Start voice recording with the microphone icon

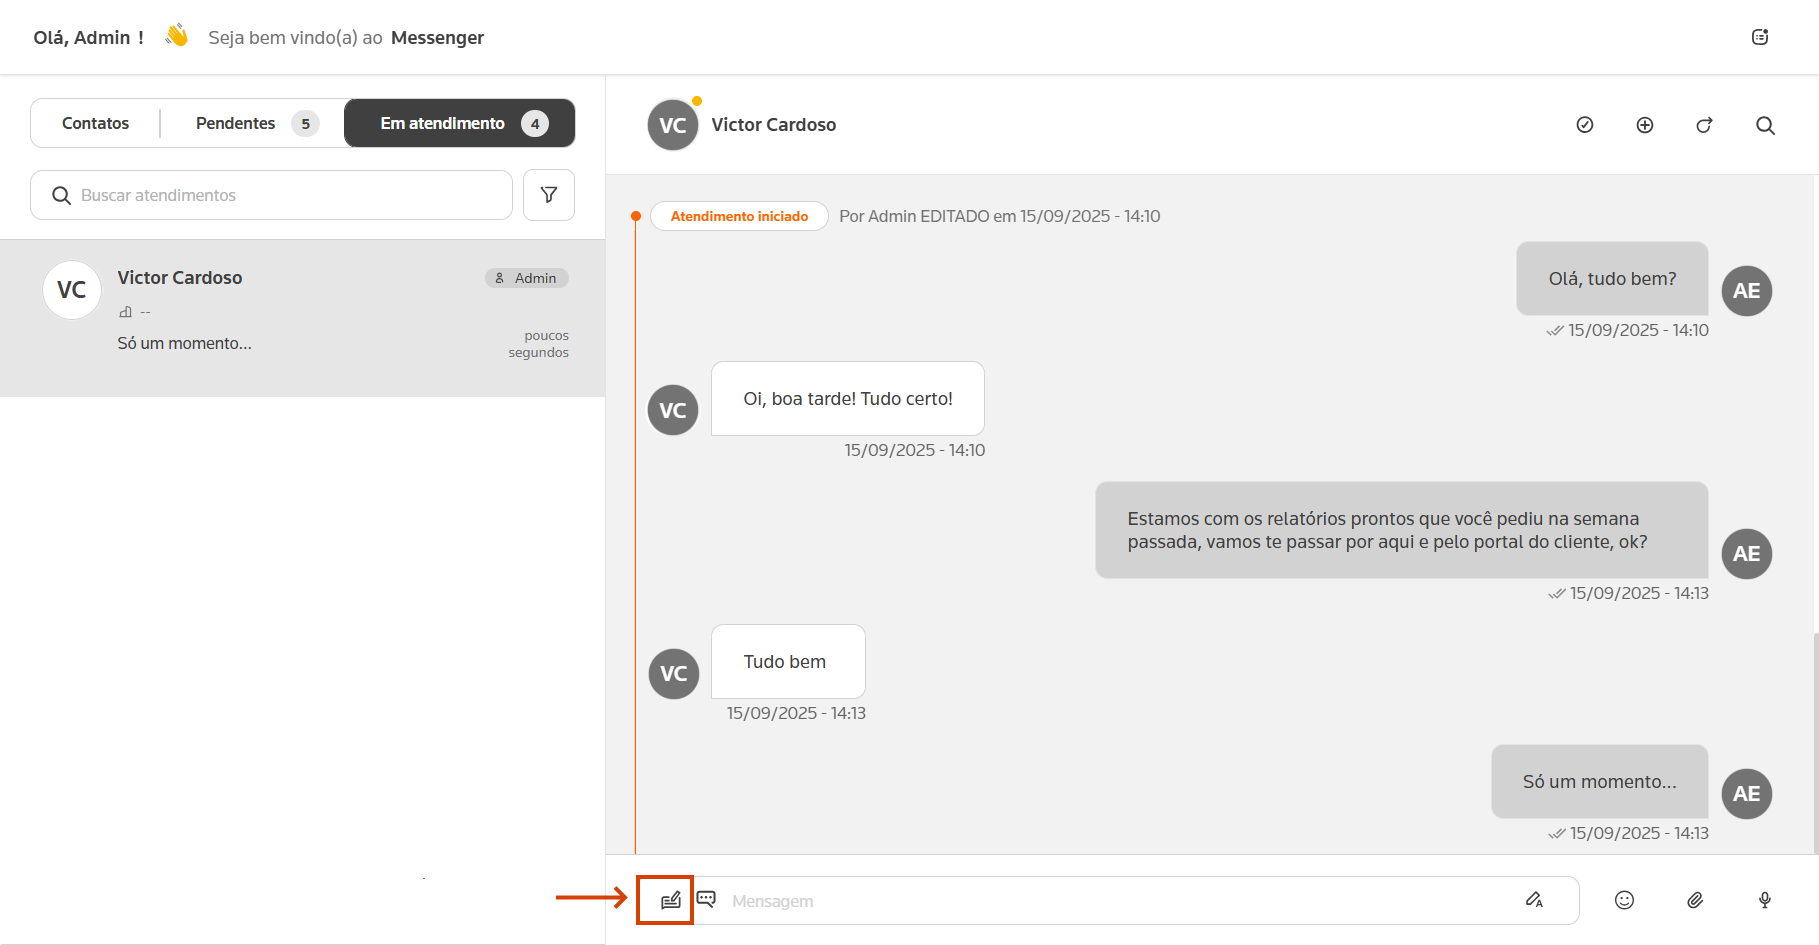coord(1765,900)
